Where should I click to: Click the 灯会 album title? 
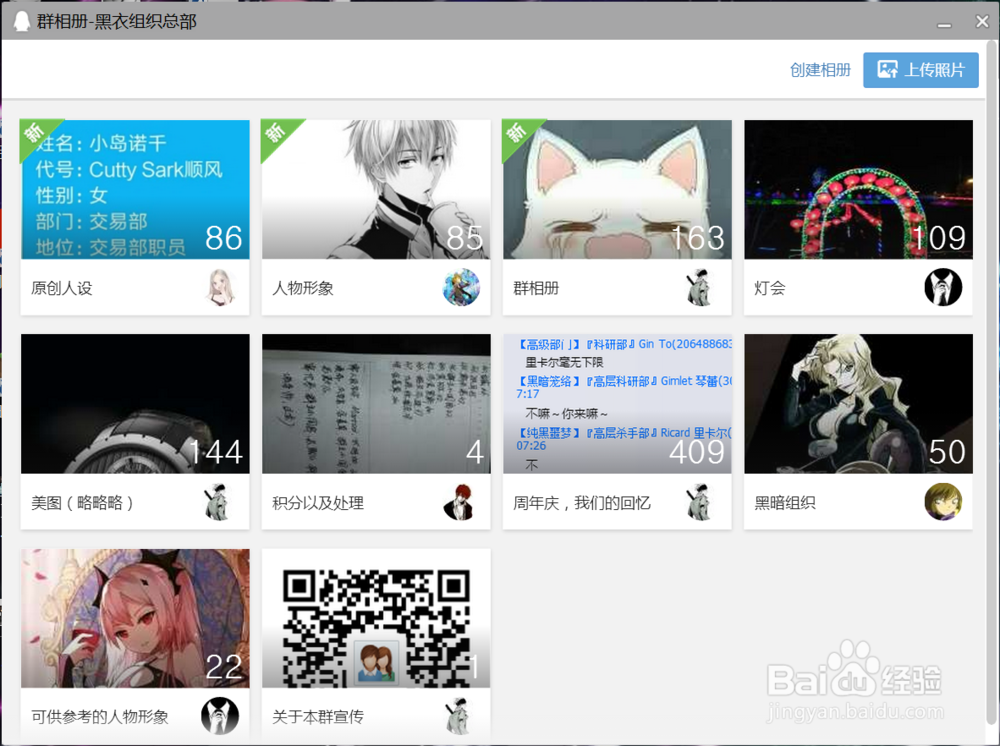point(770,288)
